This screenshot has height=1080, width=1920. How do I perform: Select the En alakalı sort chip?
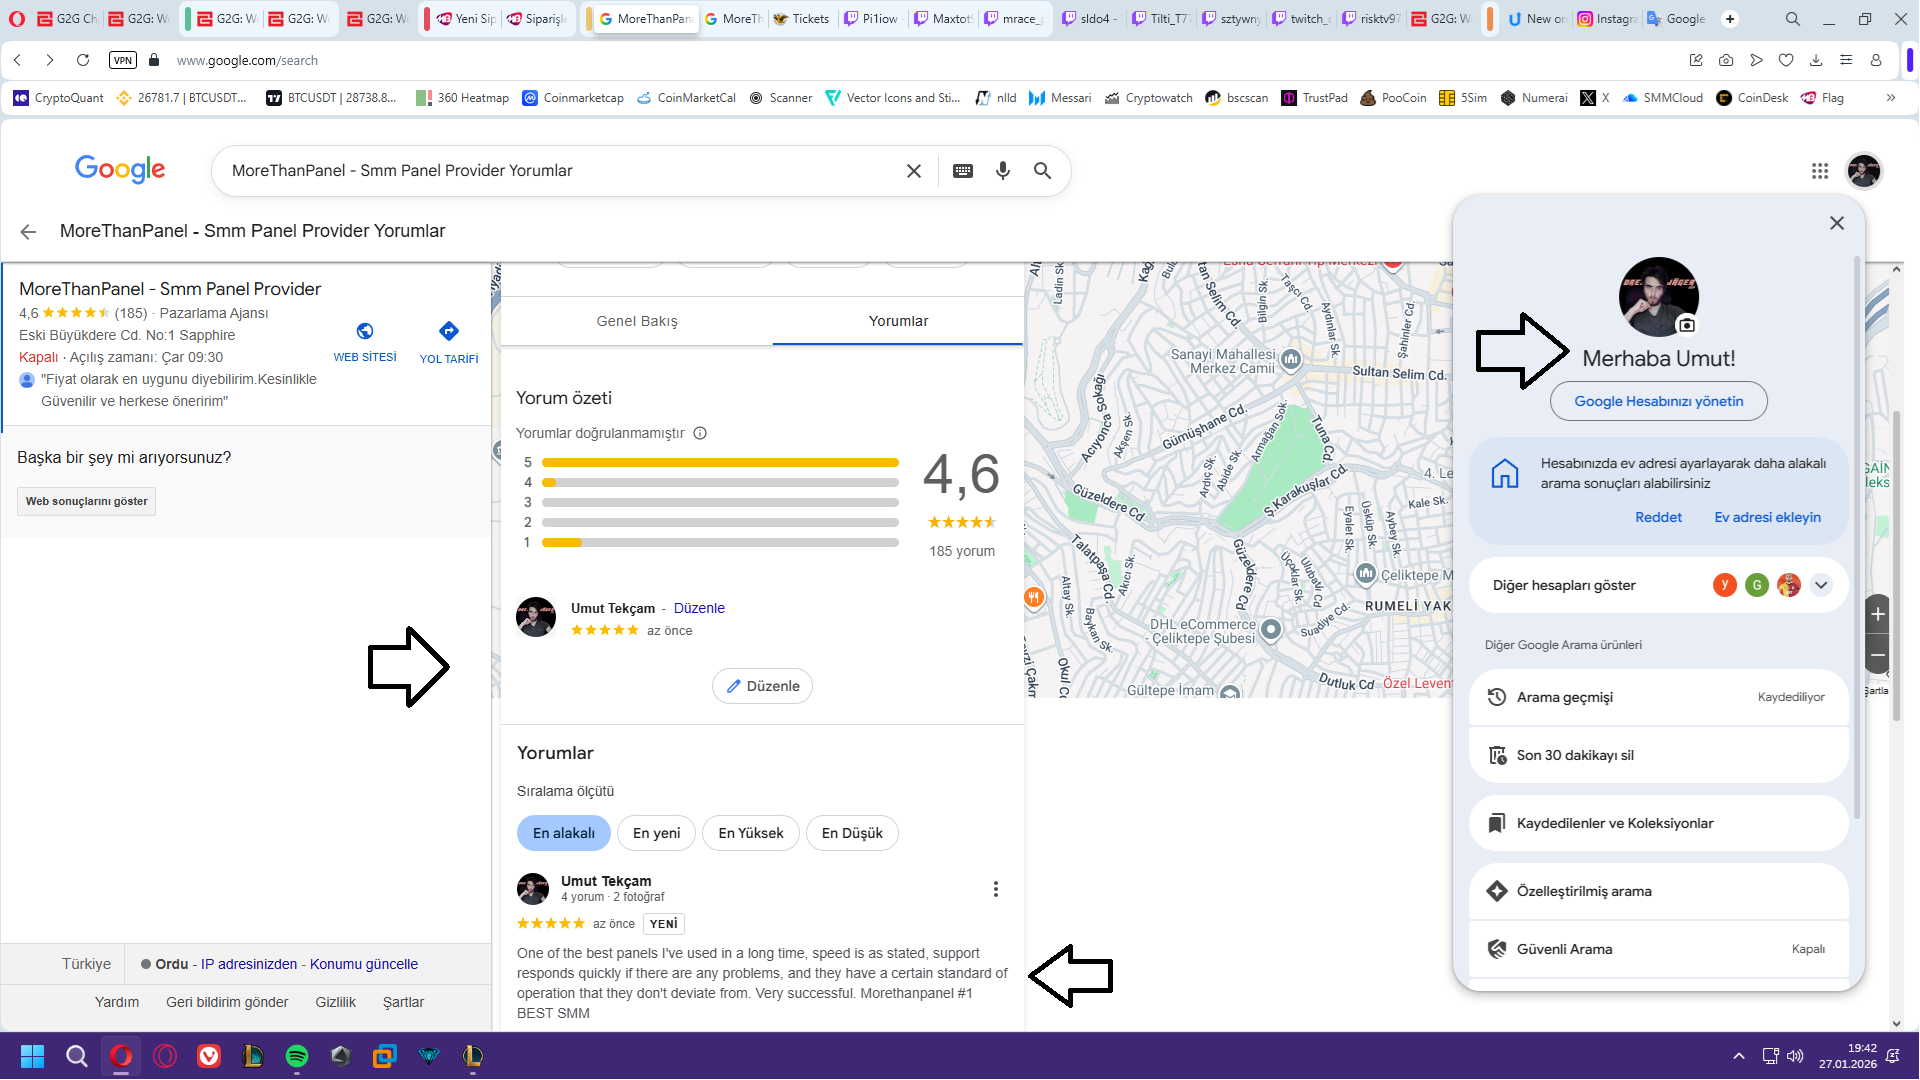[564, 833]
